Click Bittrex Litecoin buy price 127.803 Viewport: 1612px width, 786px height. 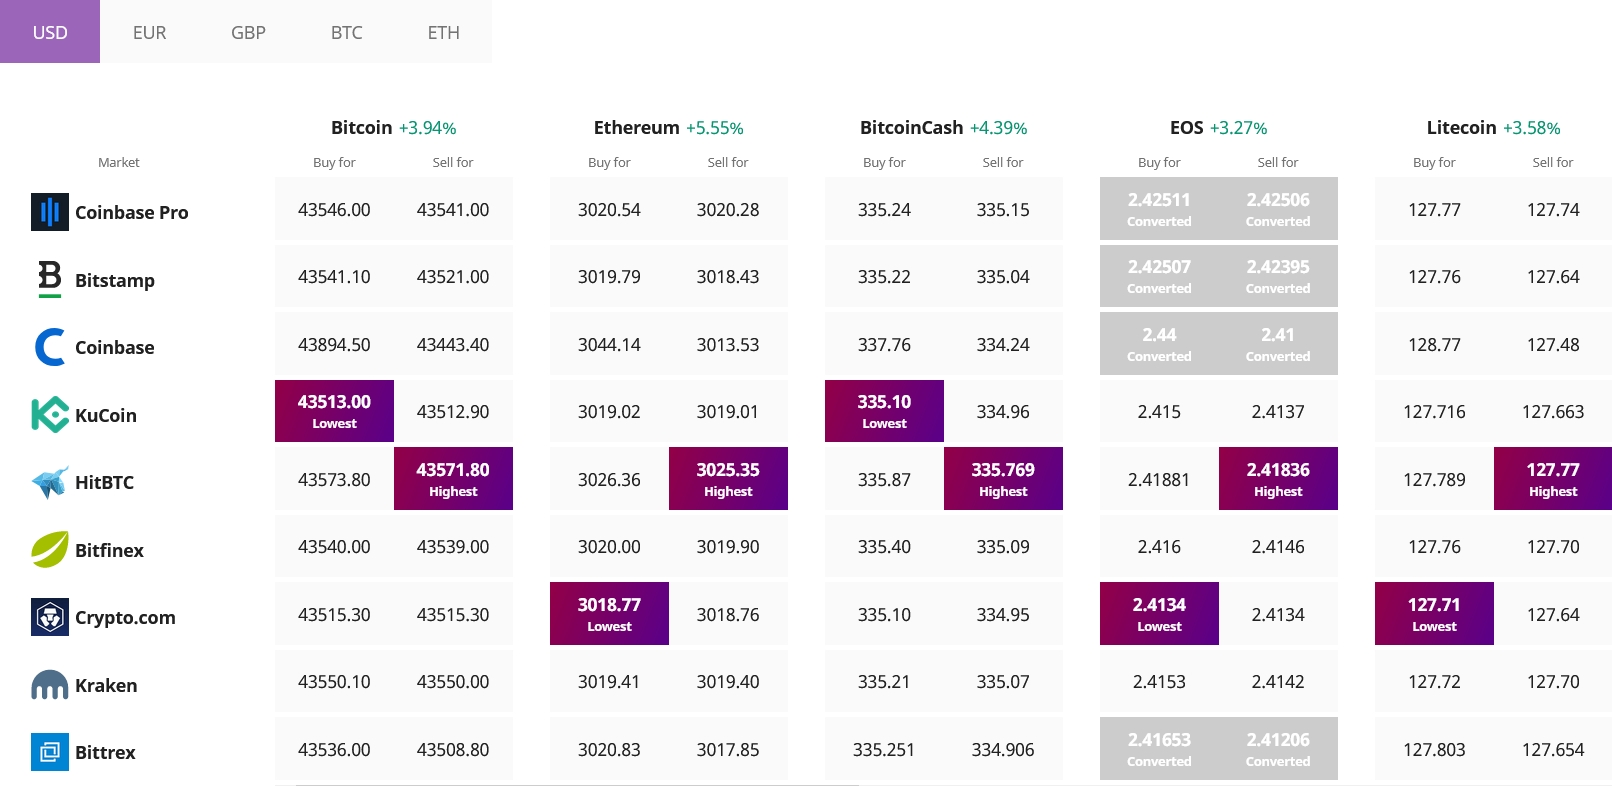1434,750
